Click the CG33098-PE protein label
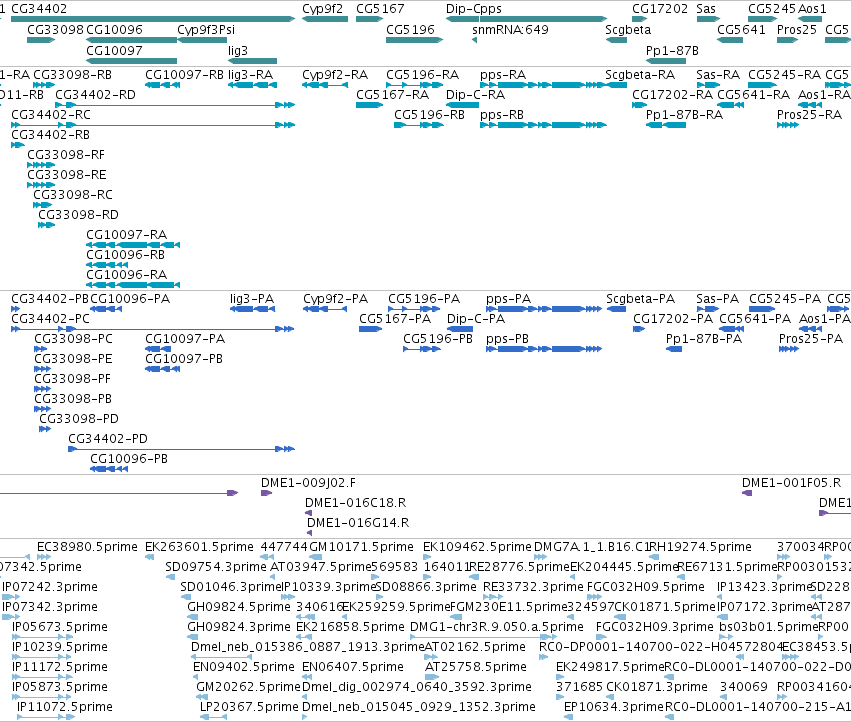The width and height of the screenshot is (851, 722). pos(73,358)
